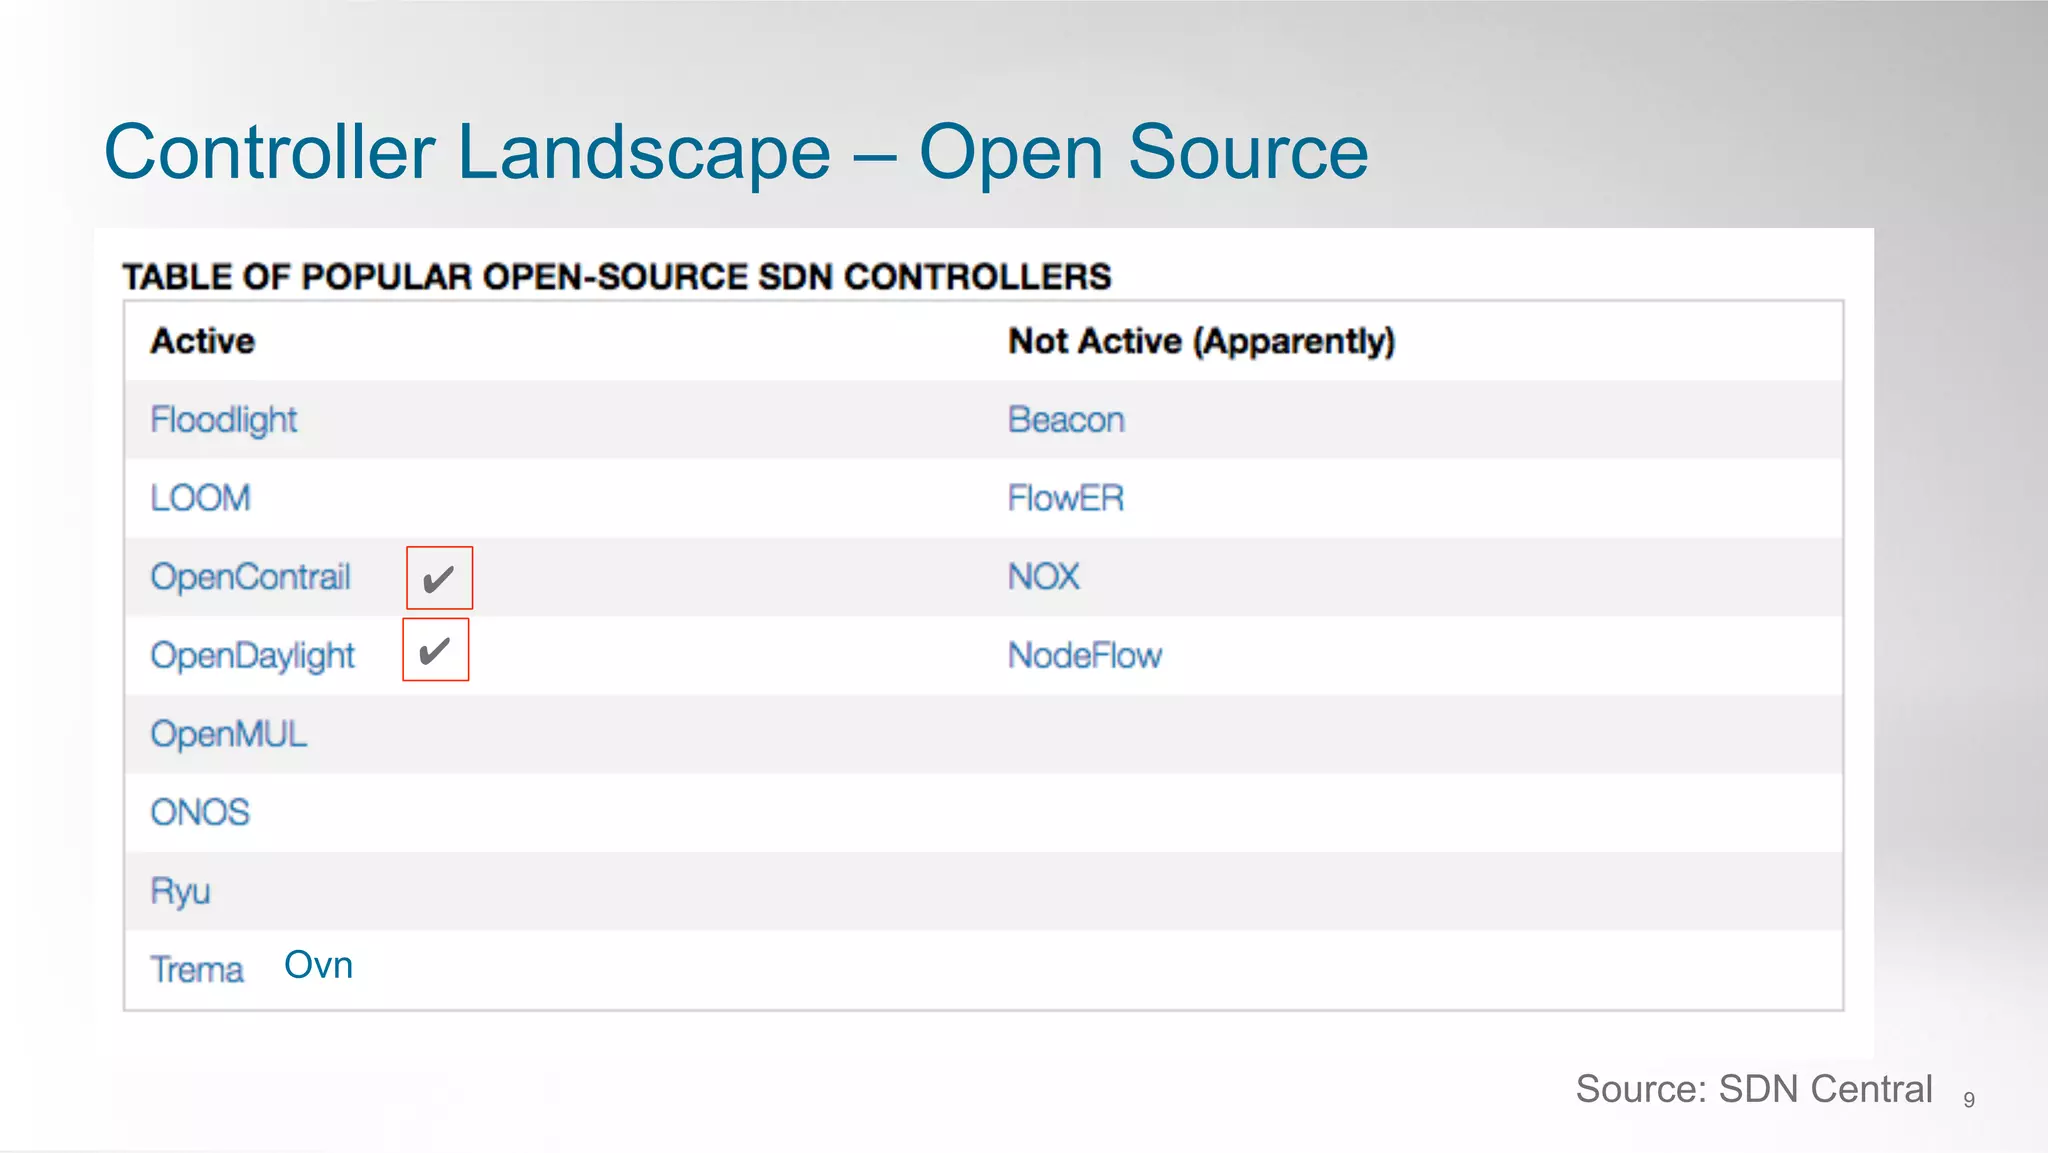Viewport: 2048px width, 1153px height.
Task: Open the NOX controller link
Action: pyautogui.click(x=1044, y=577)
